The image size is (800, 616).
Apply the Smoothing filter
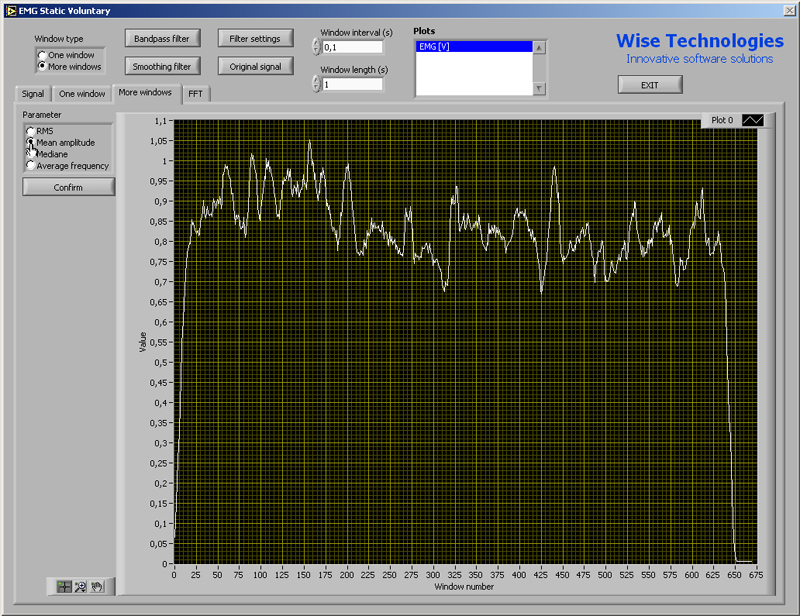click(162, 66)
